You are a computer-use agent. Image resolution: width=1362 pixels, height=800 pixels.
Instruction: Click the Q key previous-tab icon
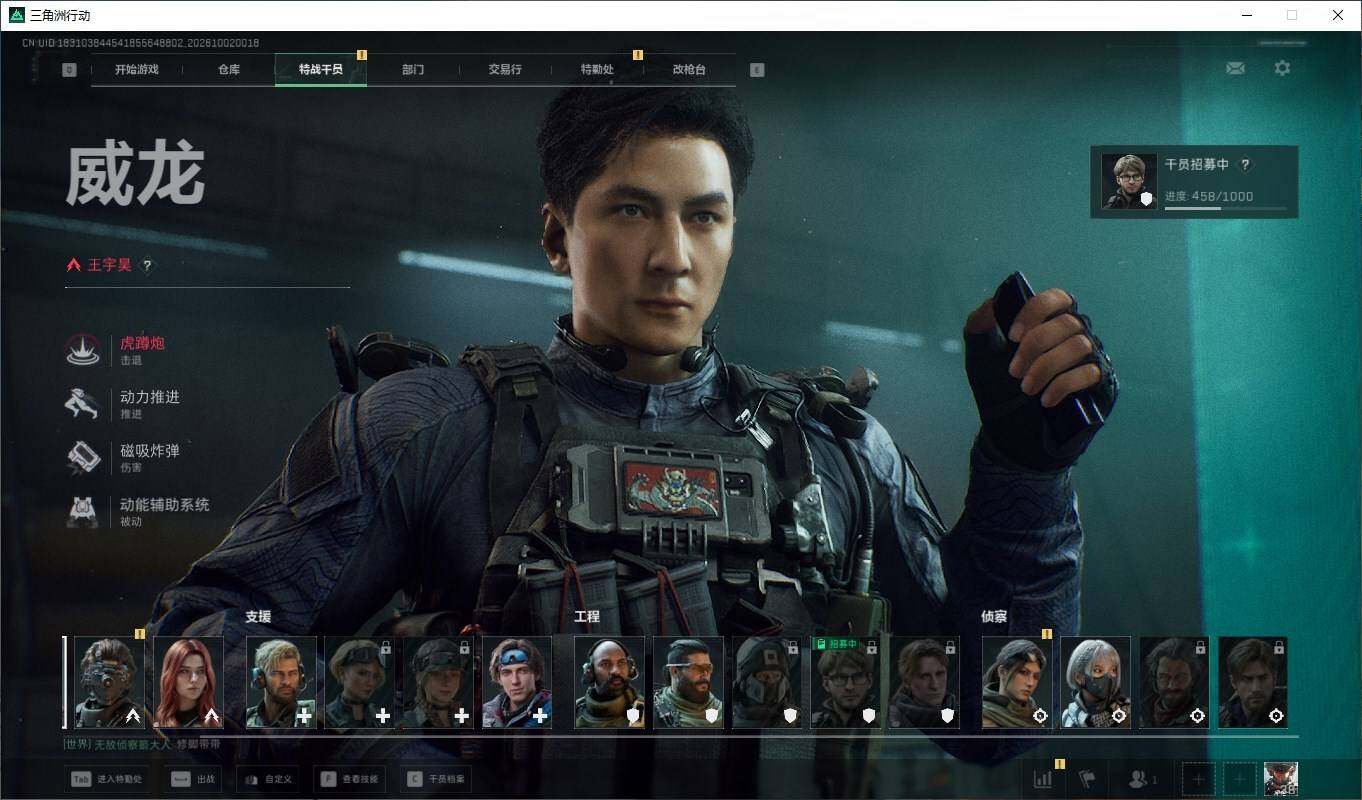point(69,70)
